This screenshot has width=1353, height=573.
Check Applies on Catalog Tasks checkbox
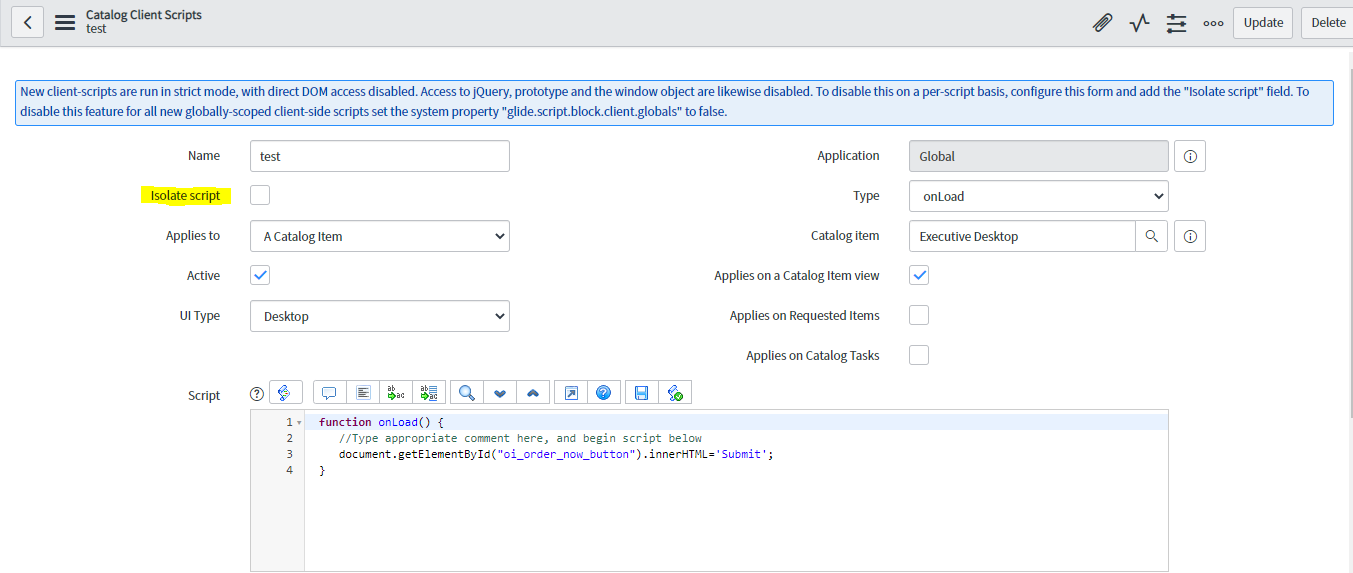coord(919,355)
